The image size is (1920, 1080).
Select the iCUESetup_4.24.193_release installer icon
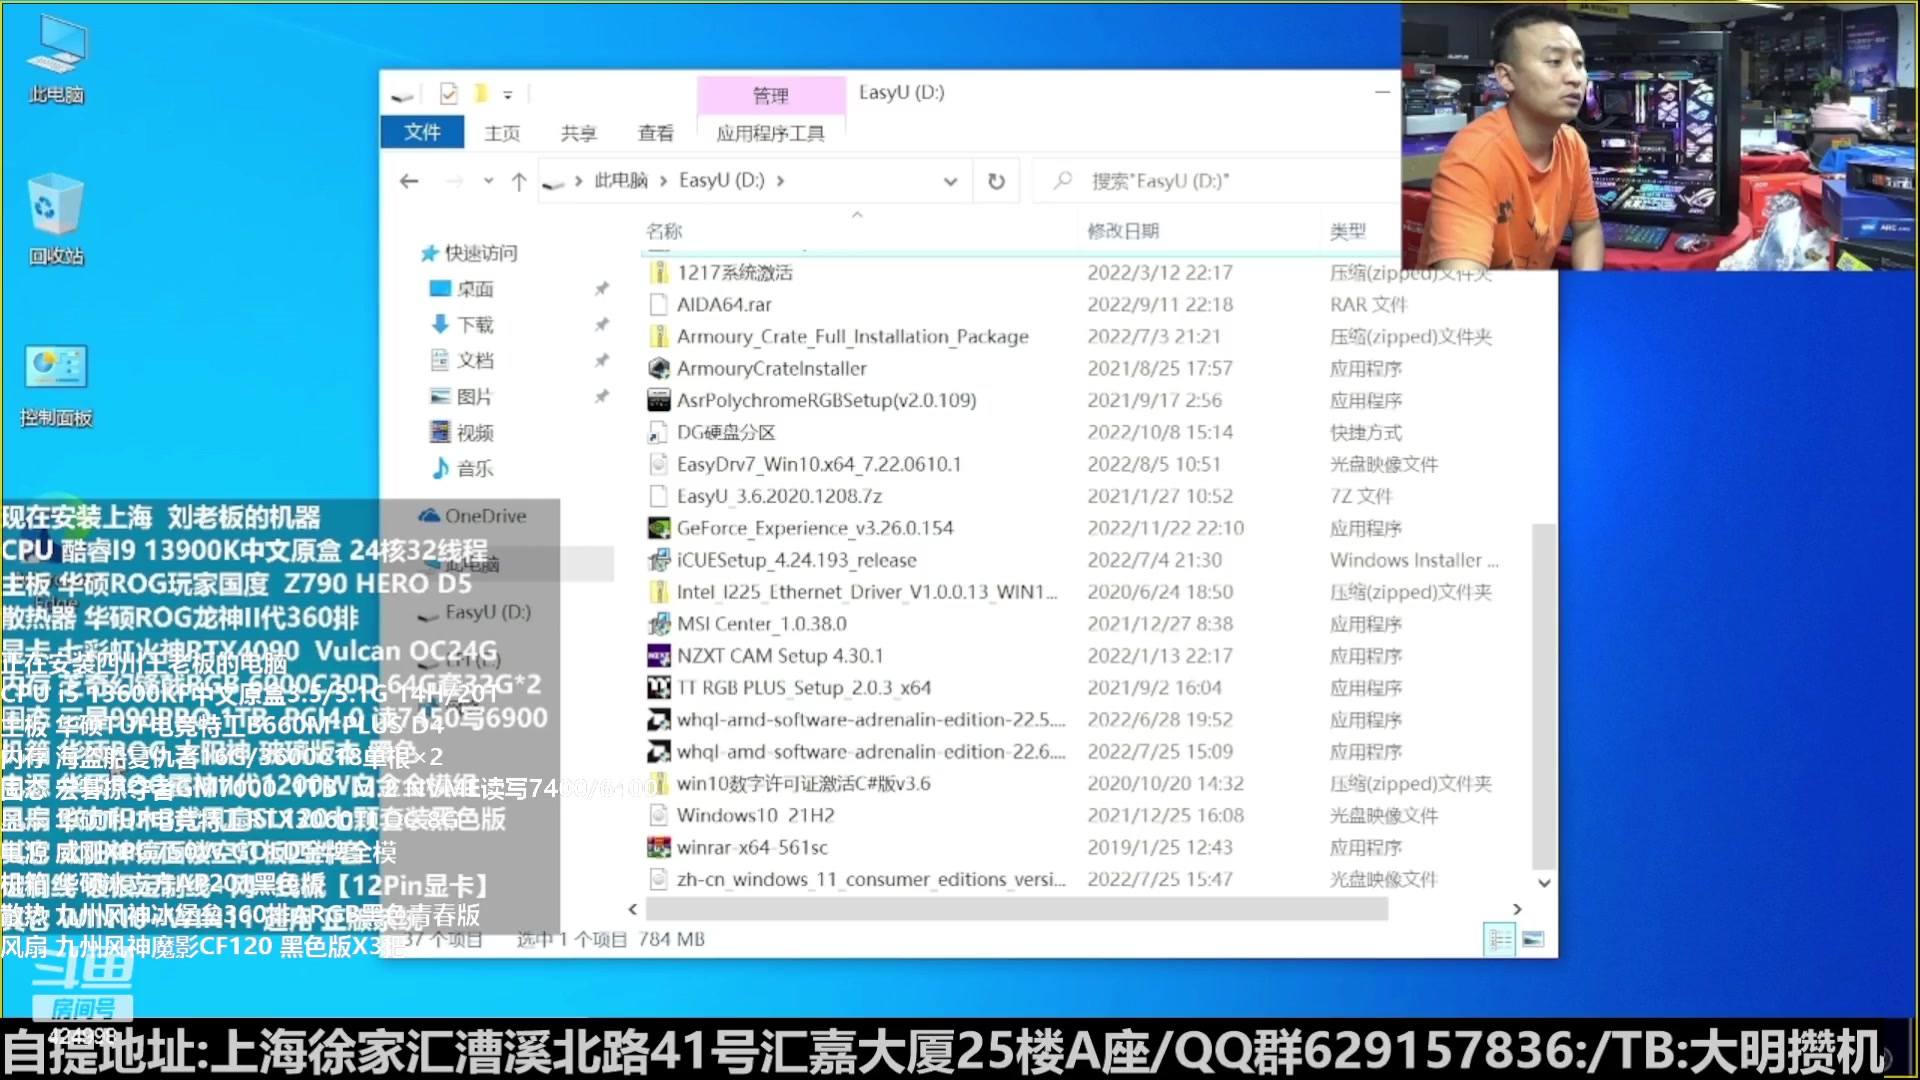(658, 560)
